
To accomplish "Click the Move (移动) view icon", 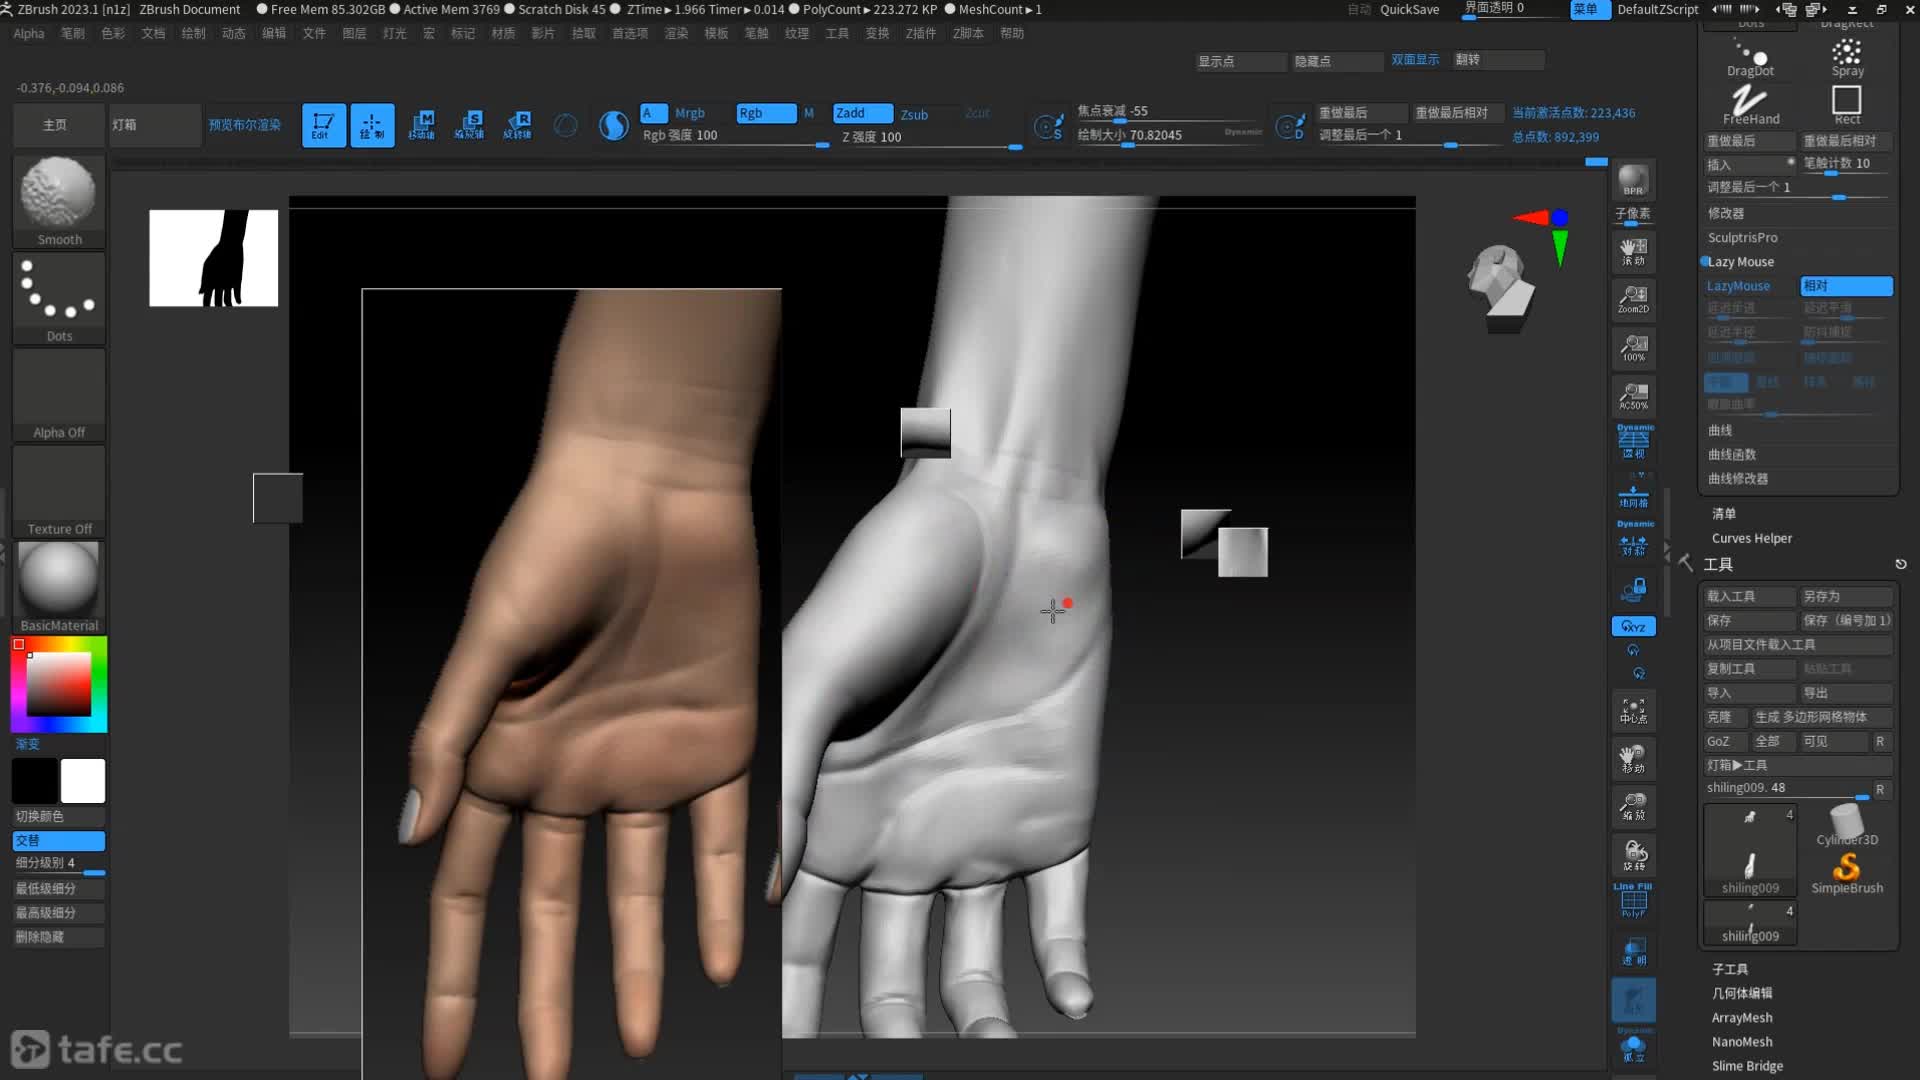I will click(x=1633, y=759).
